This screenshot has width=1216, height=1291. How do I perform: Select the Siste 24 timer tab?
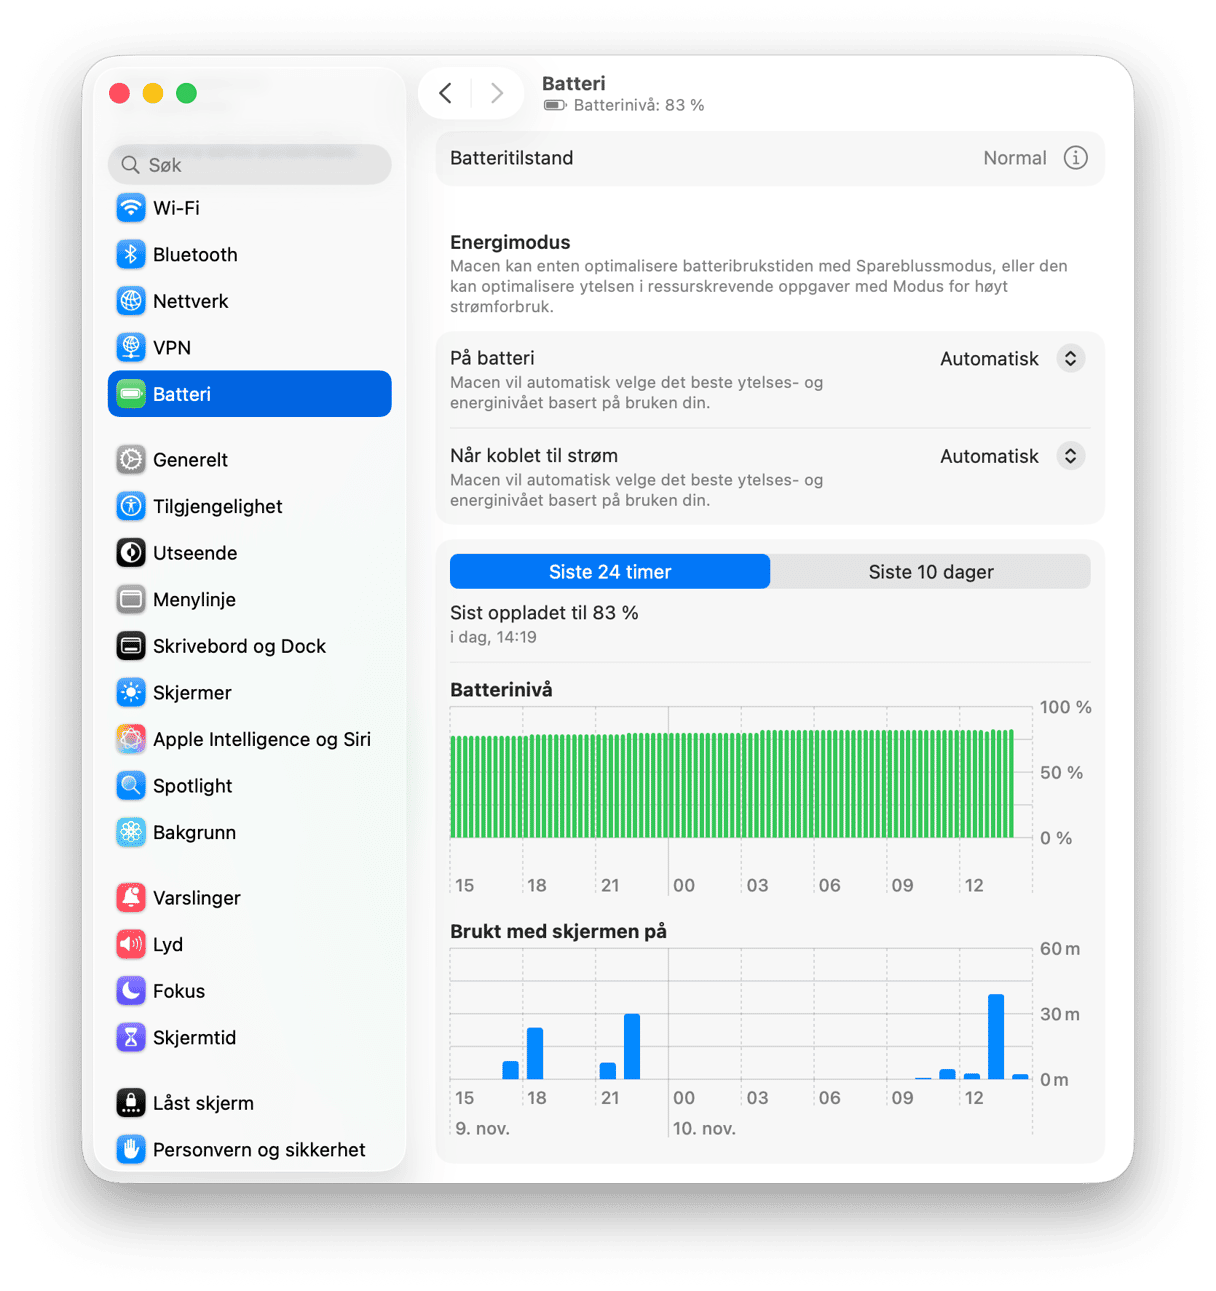pos(610,572)
